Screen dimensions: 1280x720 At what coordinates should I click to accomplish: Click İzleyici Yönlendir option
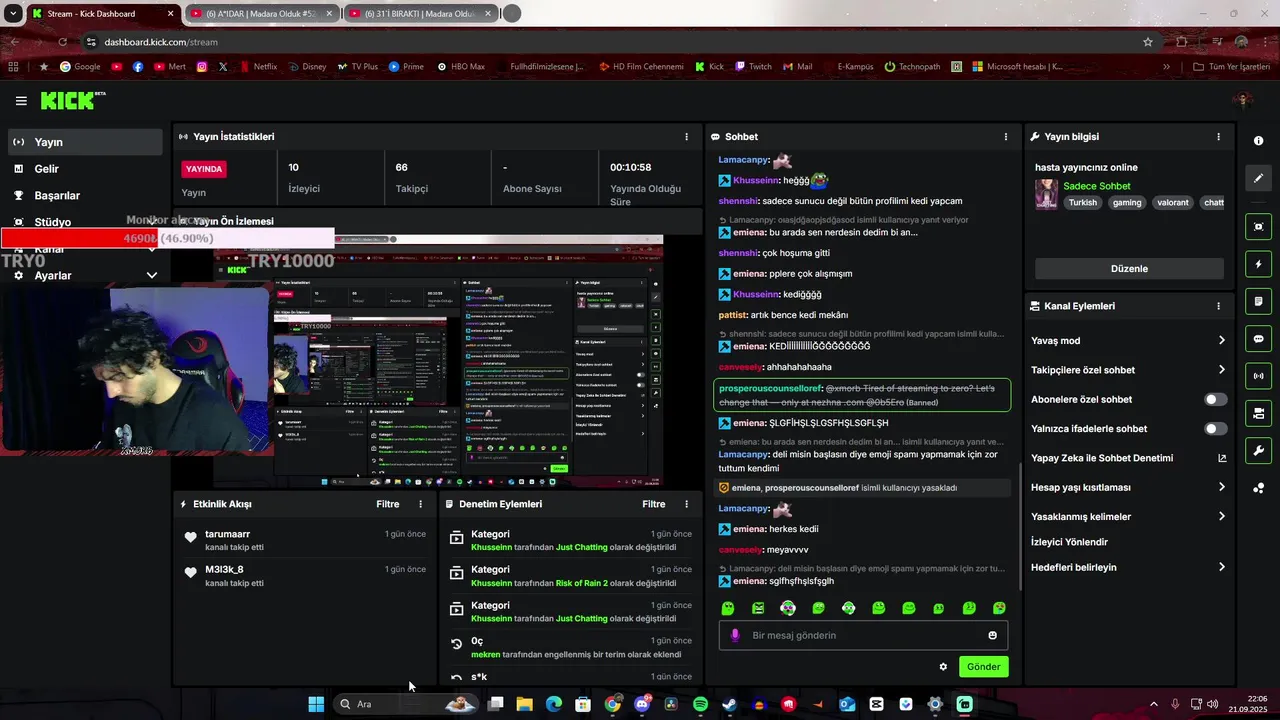pos(1069,542)
